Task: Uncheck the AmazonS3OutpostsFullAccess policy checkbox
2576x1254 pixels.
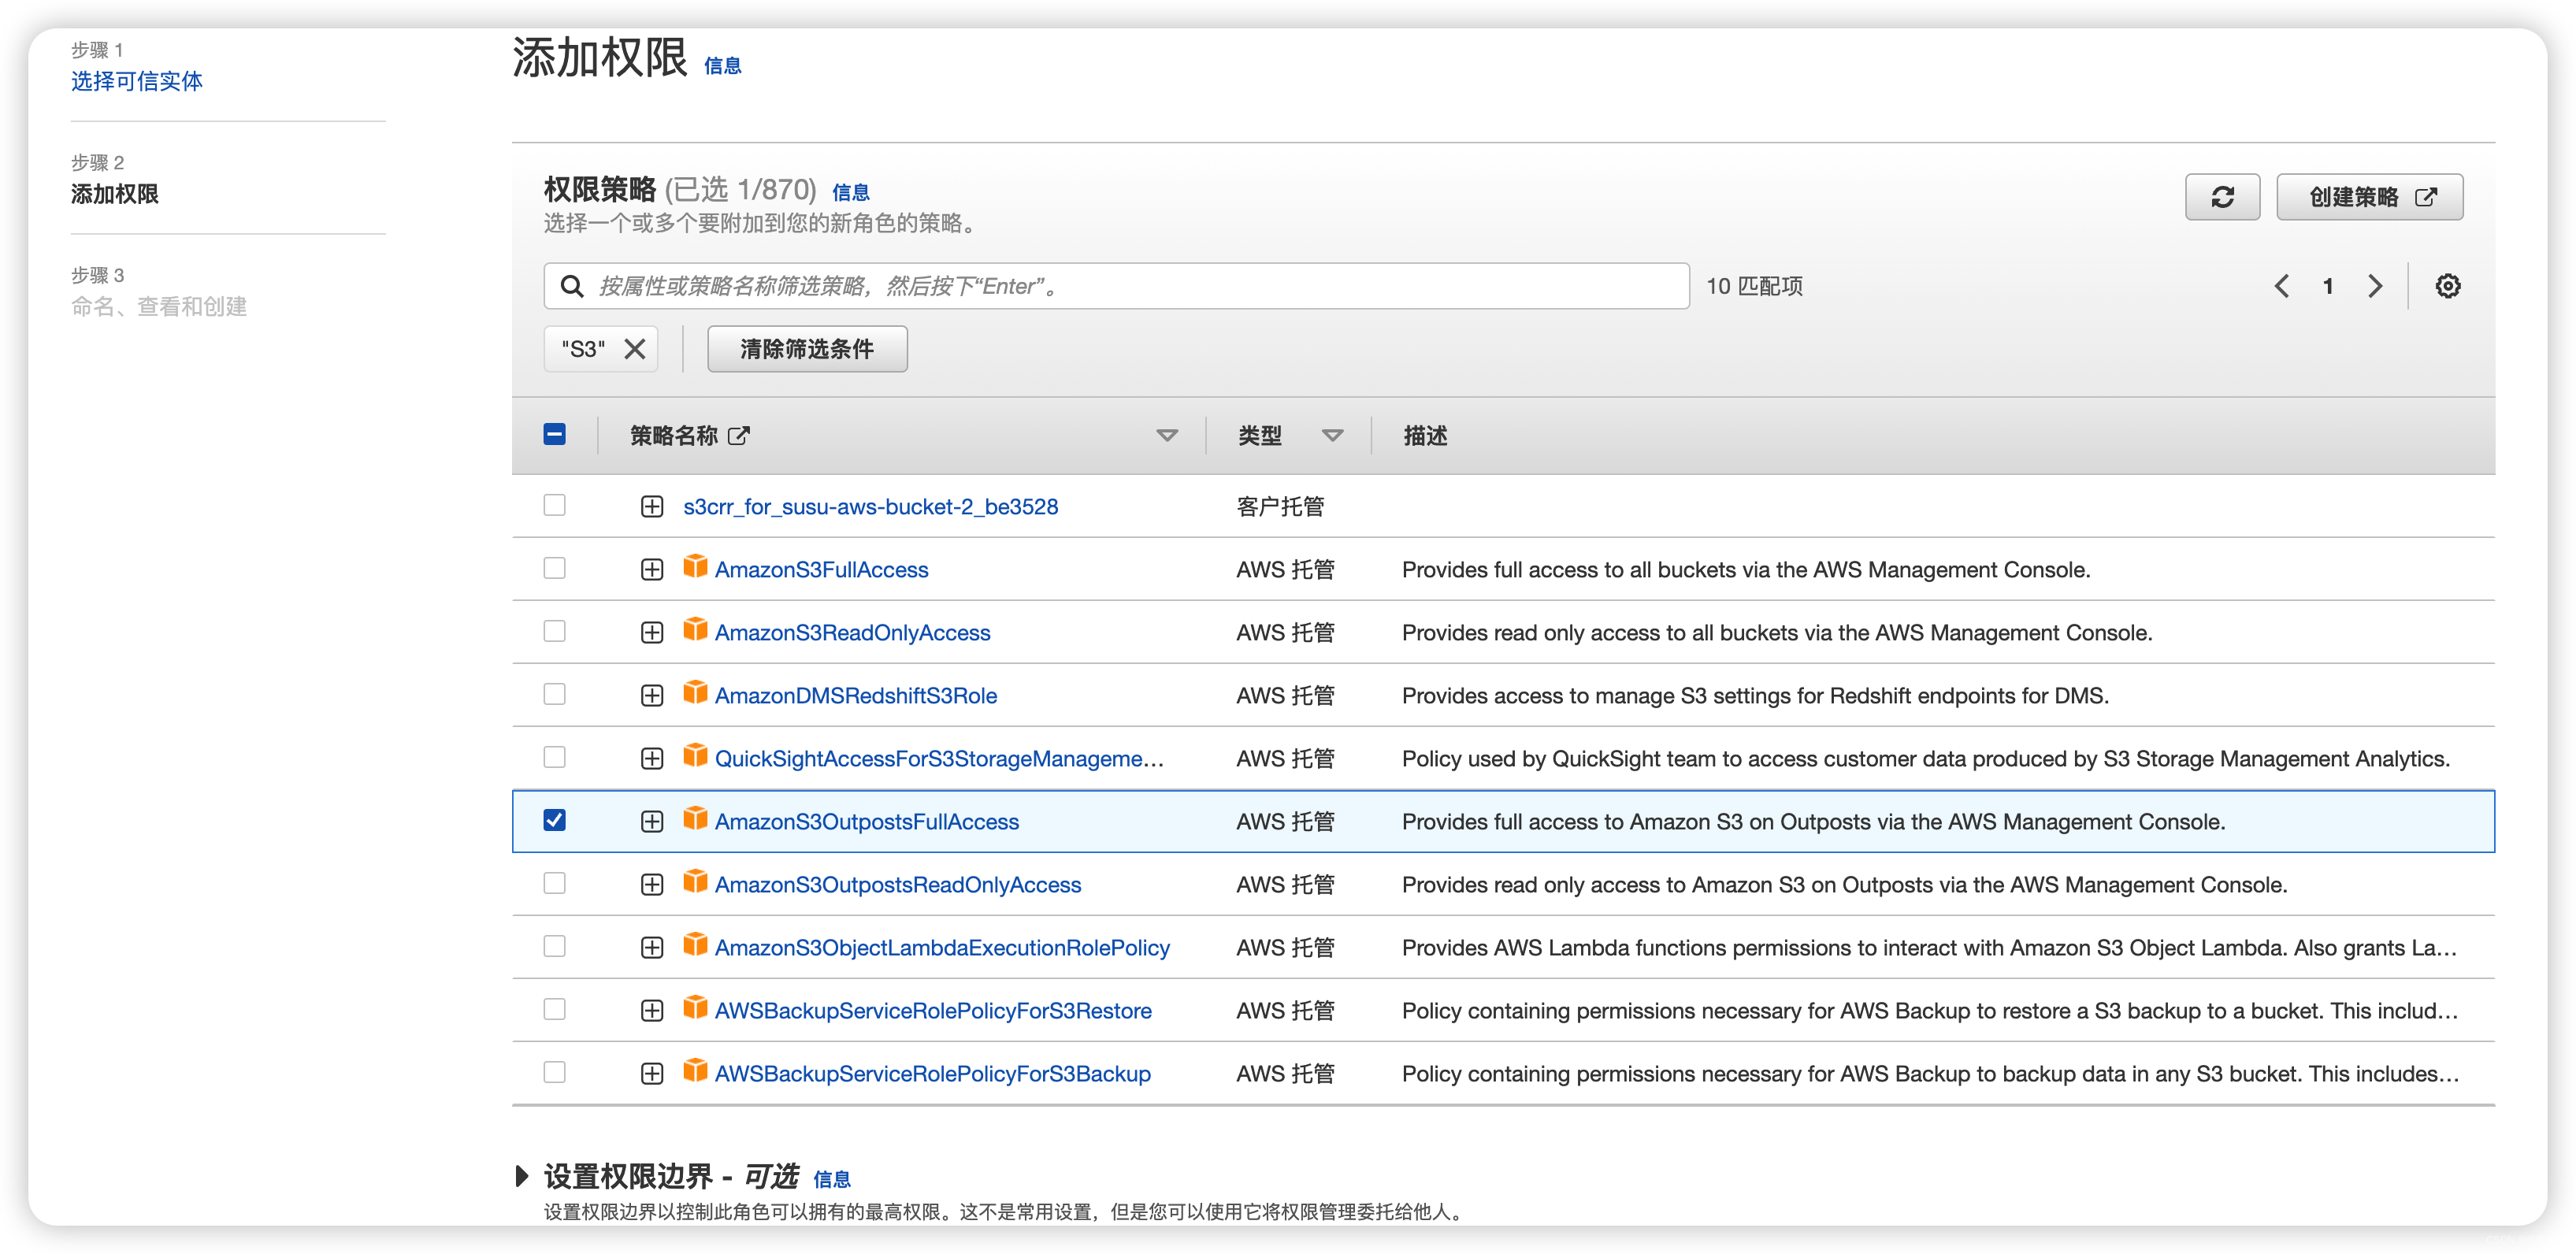Action: [x=554, y=820]
